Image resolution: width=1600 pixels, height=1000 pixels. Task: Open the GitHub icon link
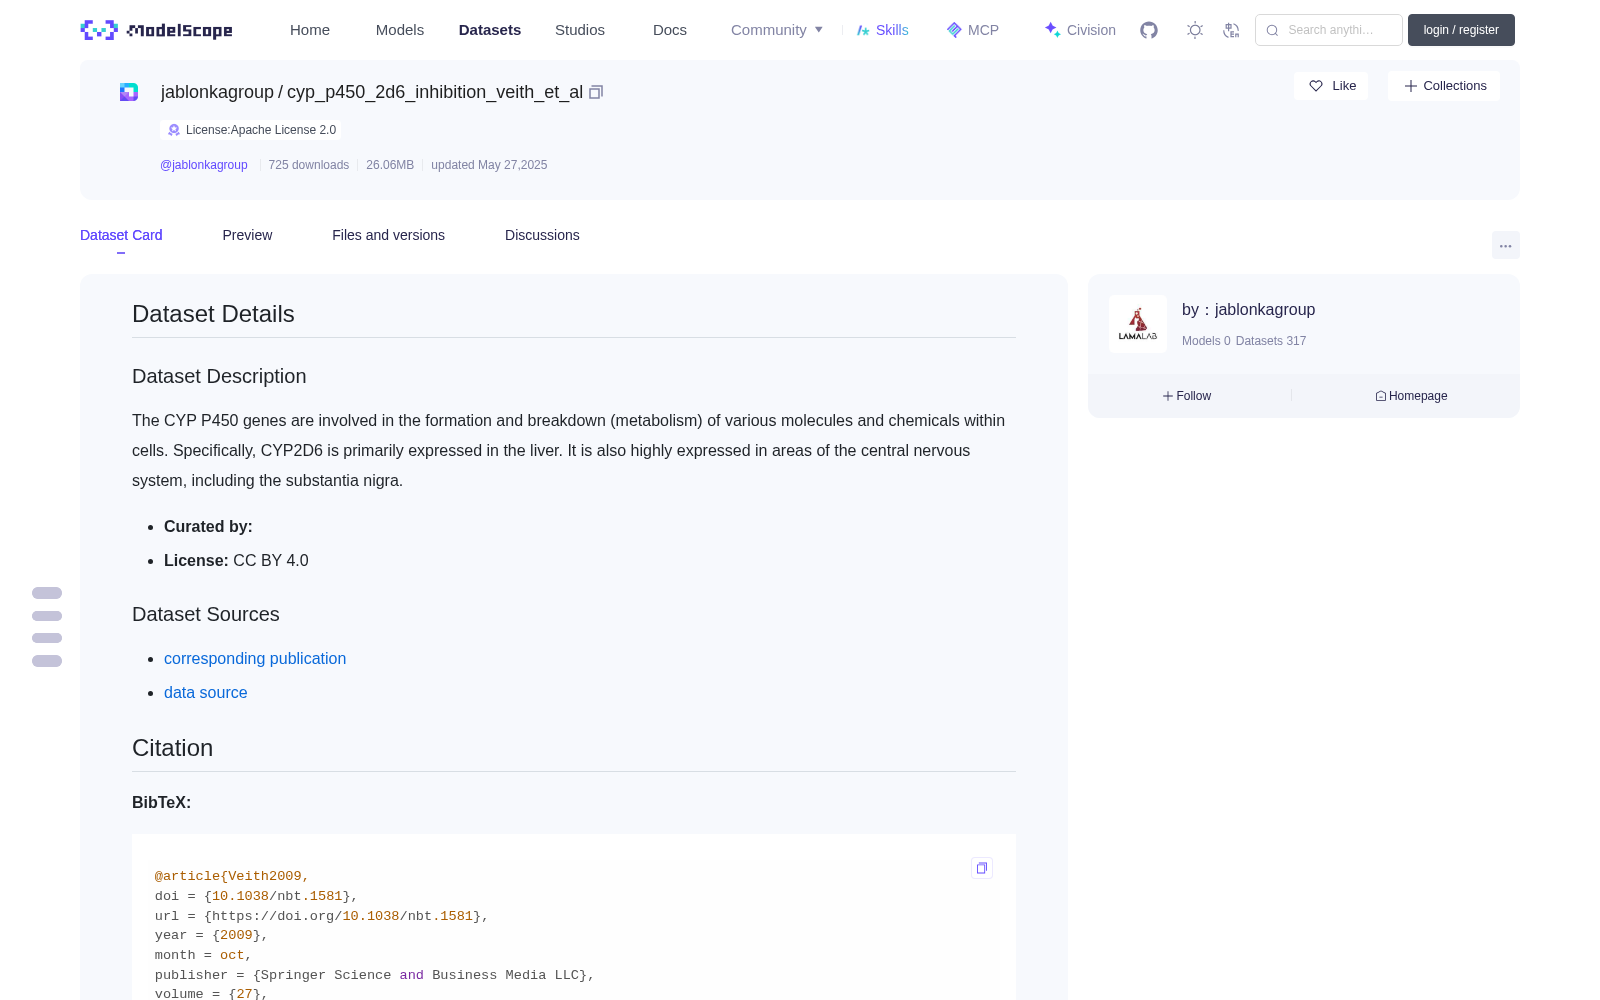[1149, 30]
